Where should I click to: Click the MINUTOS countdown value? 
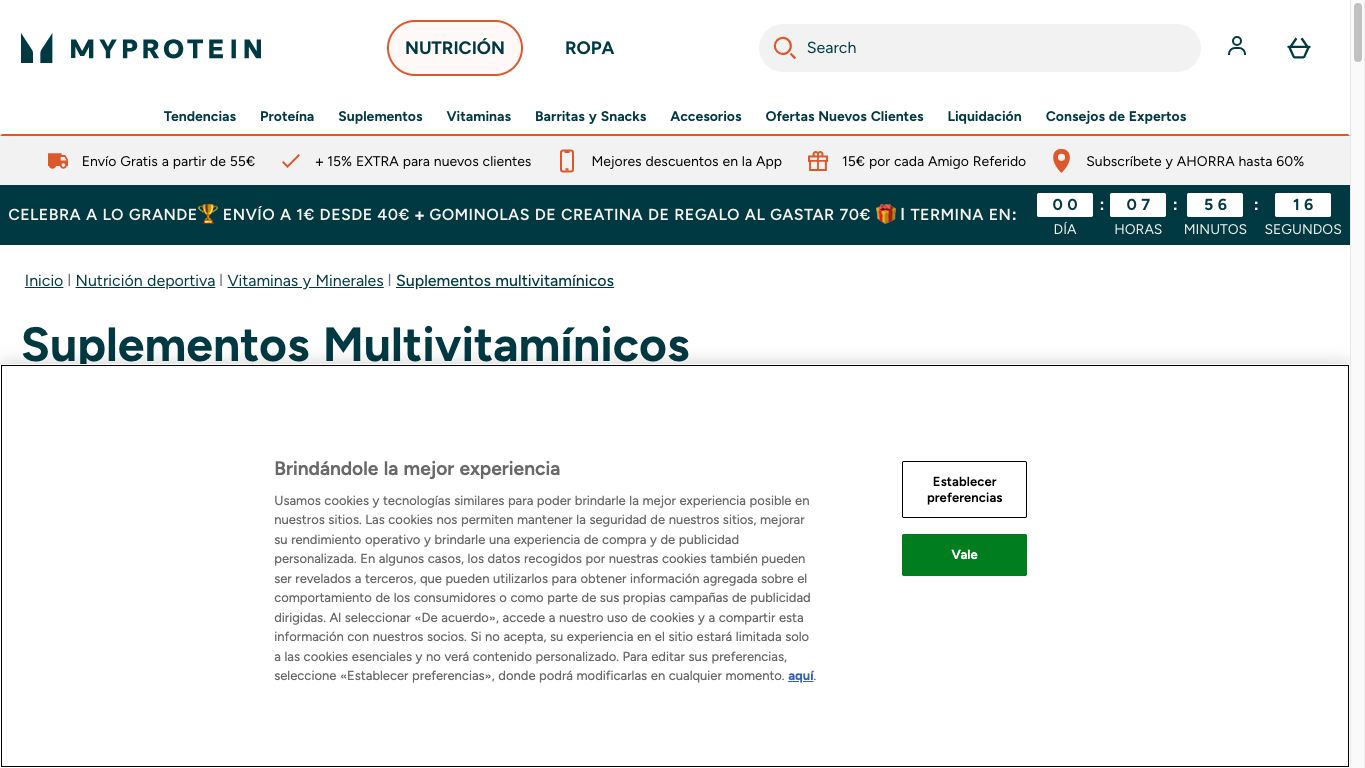coord(1215,205)
